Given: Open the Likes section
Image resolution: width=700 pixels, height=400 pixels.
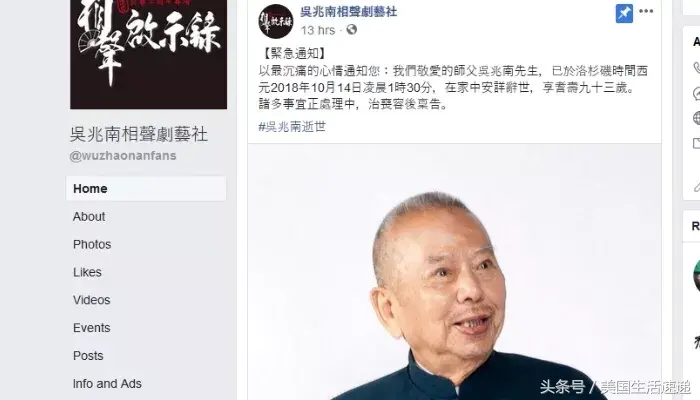Looking at the screenshot, I should click(x=87, y=272).
